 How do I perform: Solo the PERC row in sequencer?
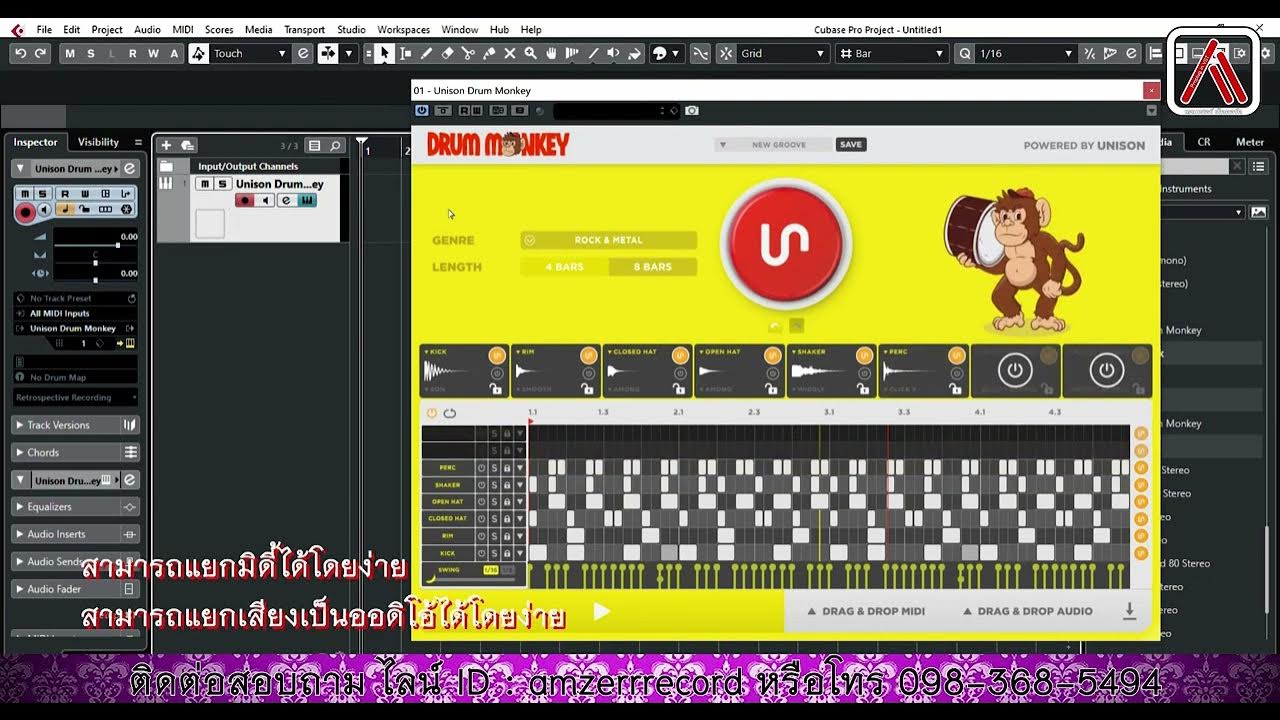click(x=494, y=467)
